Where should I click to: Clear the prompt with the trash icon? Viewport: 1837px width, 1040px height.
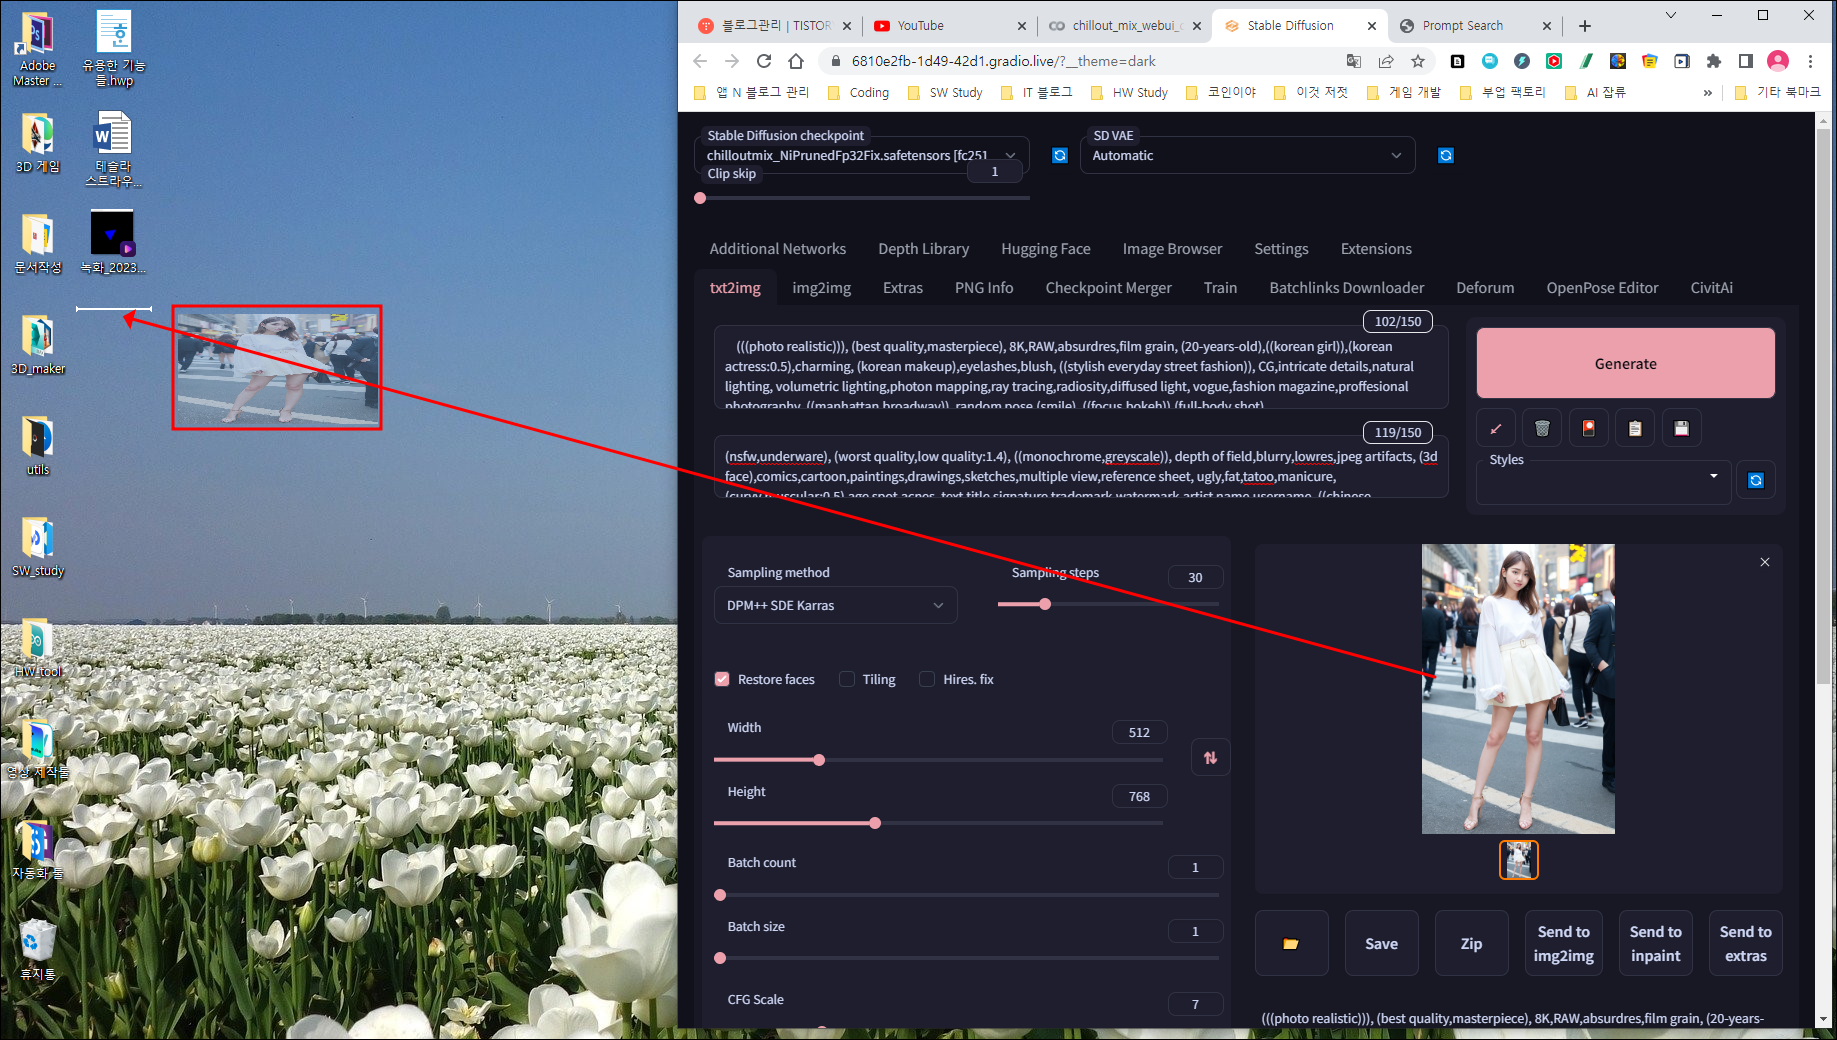tap(1542, 429)
